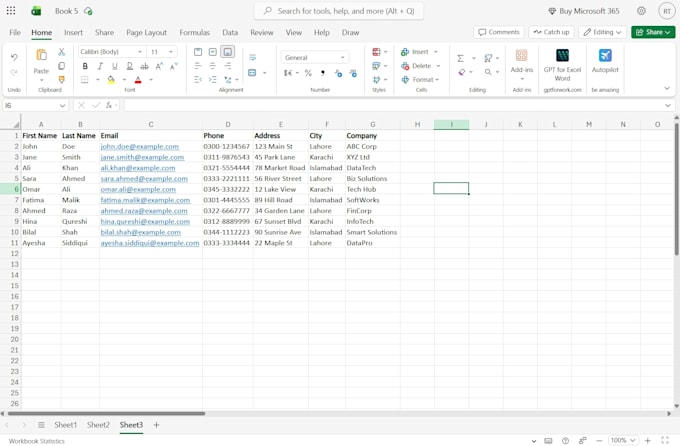The height and width of the screenshot is (446, 680).
Task: Apply the red font color button
Action: [138, 79]
